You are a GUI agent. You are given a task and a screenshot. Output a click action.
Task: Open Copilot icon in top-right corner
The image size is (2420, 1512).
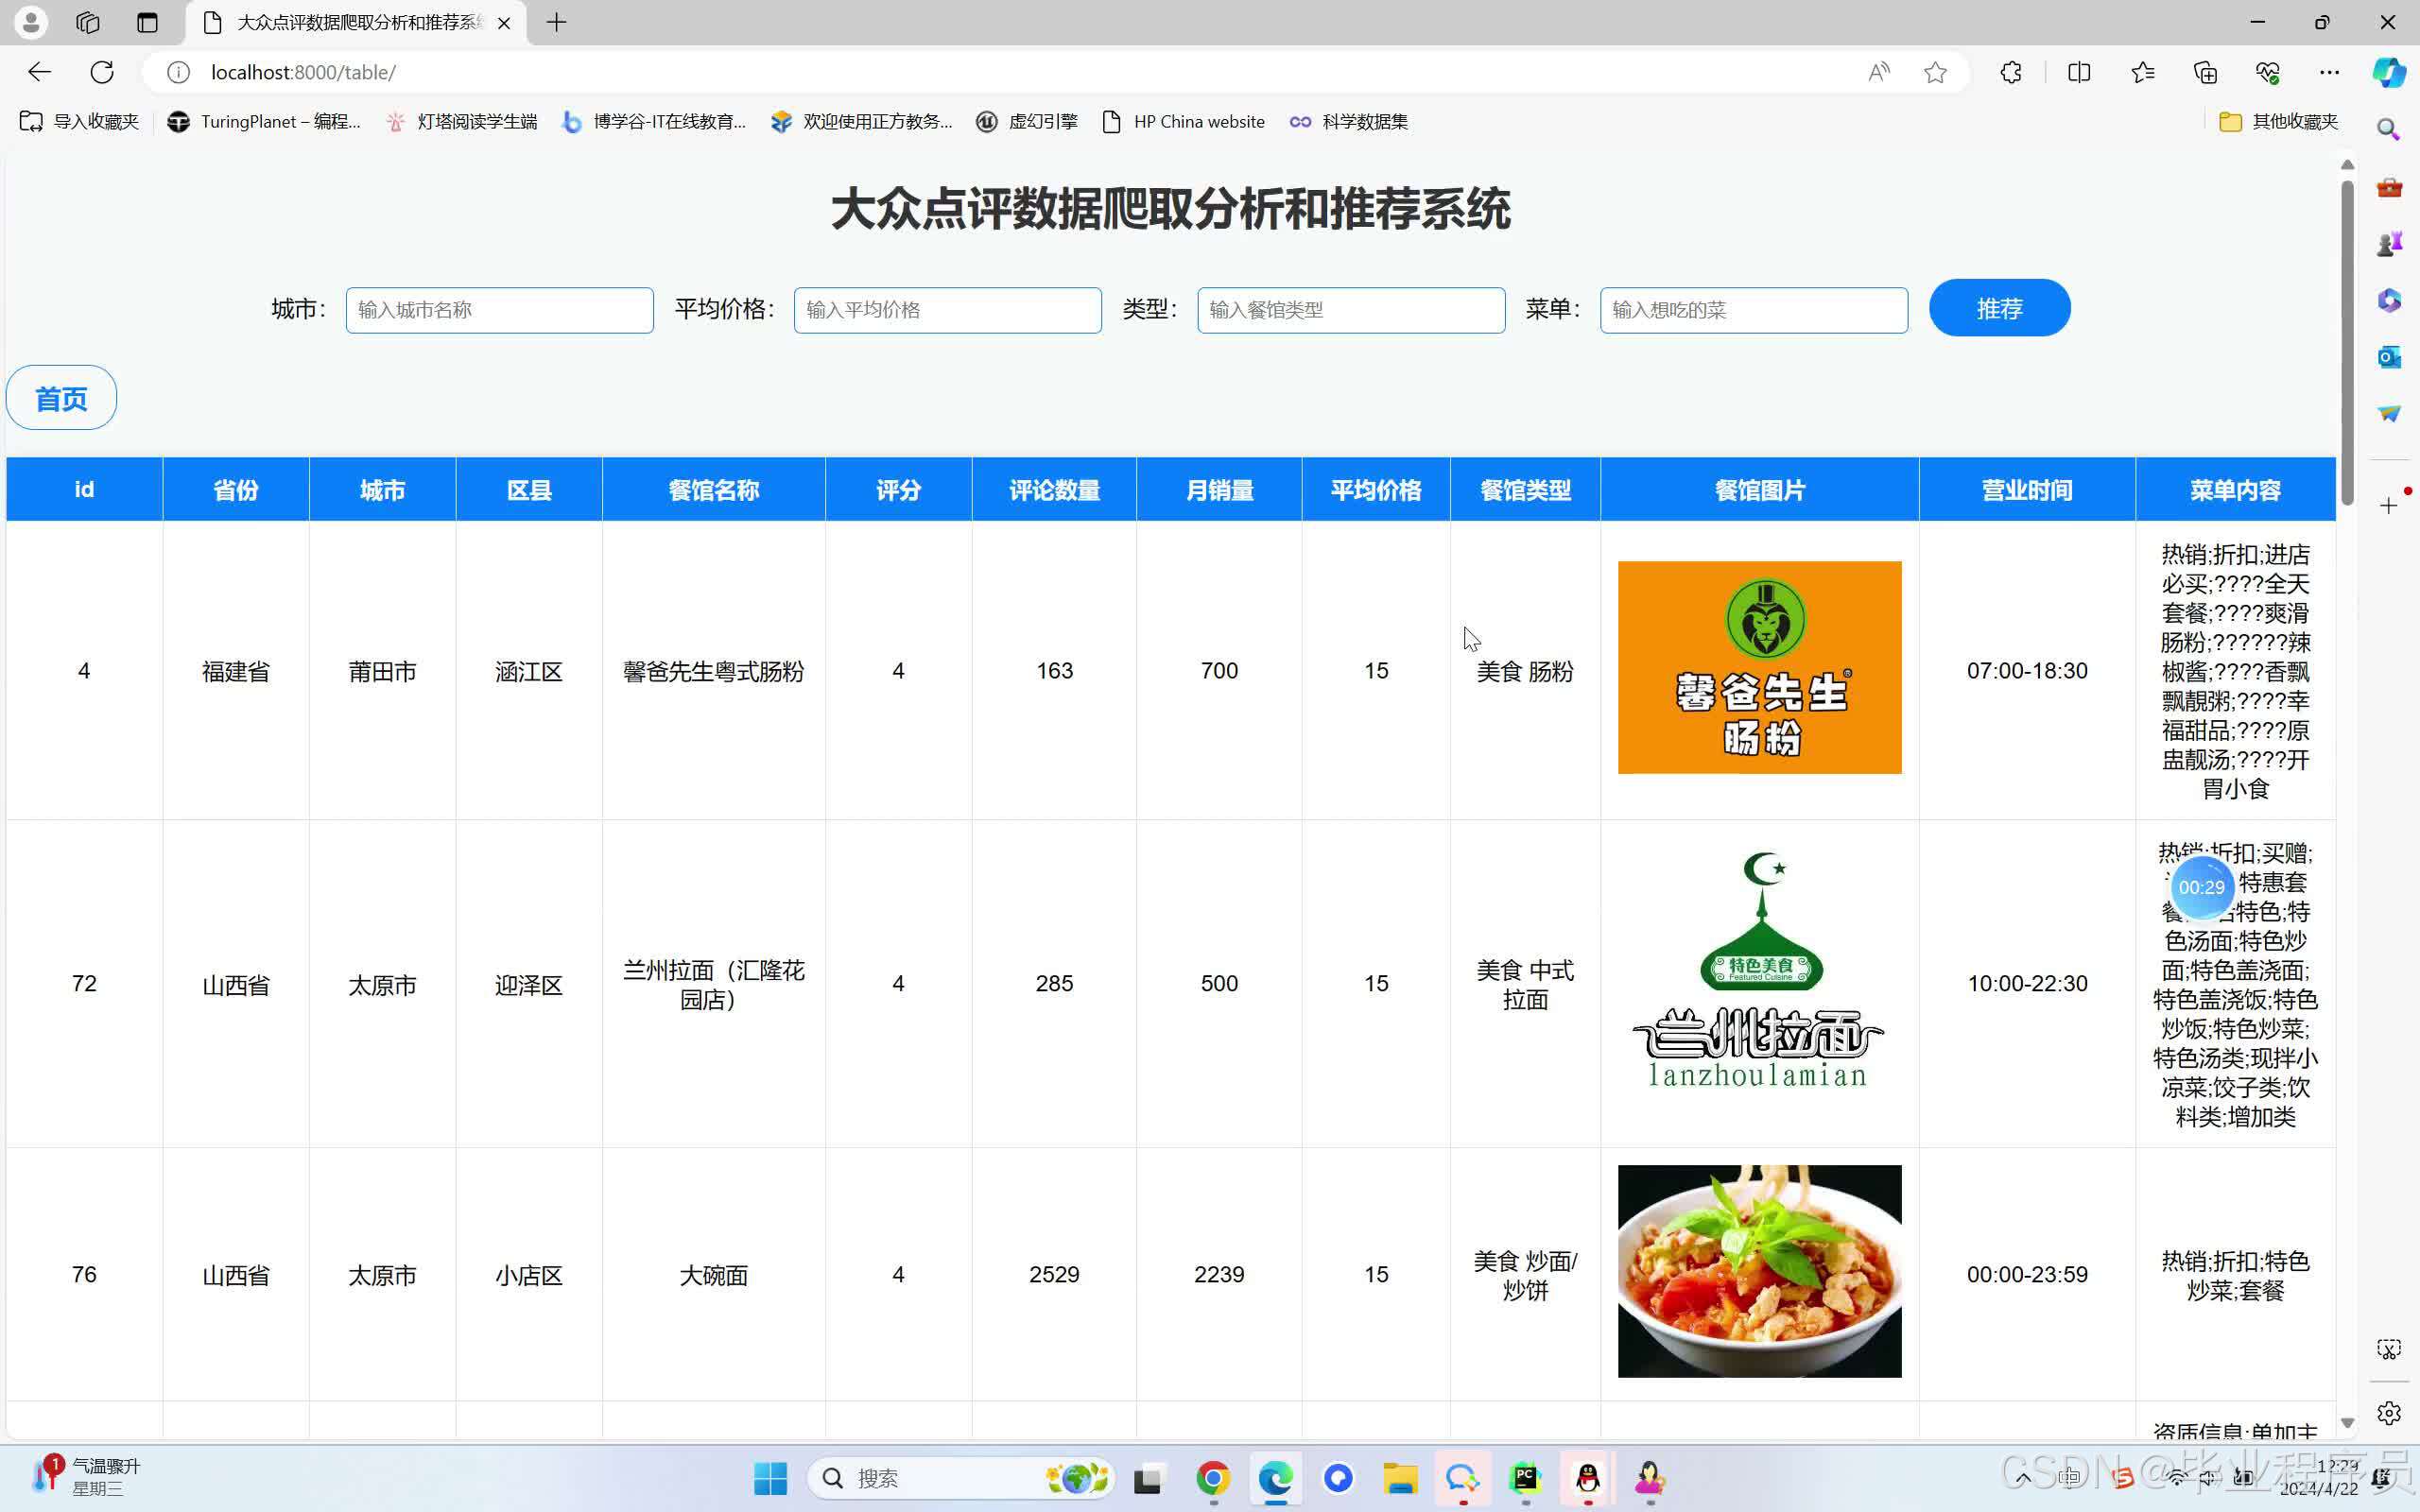click(x=2388, y=72)
